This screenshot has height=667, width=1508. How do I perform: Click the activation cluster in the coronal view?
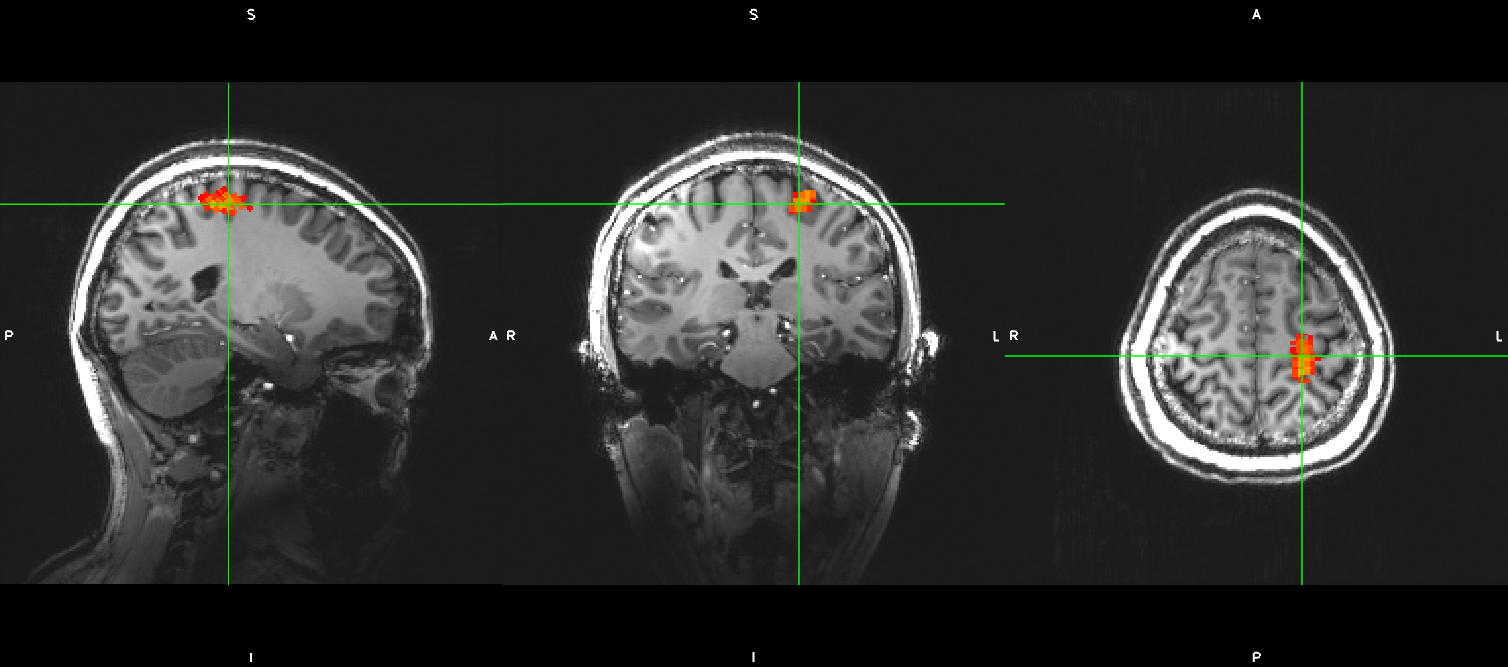(x=802, y=202)
